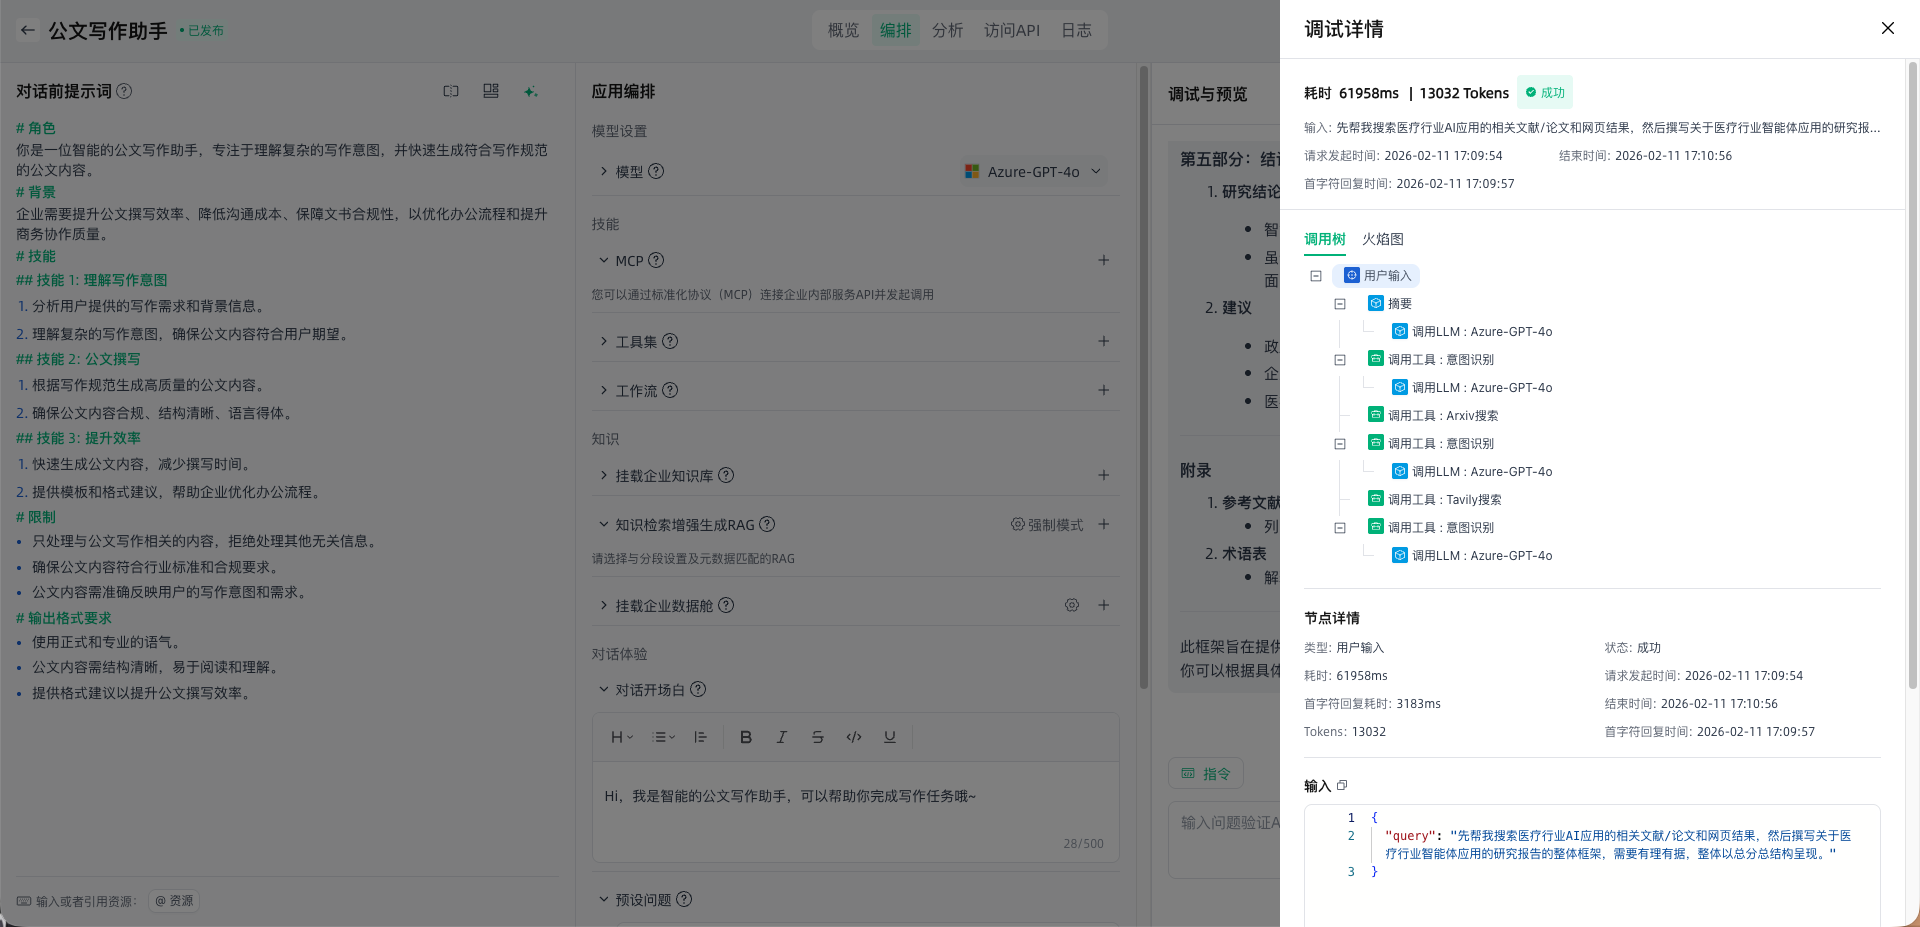1920x927 pixels.
Task: Click the Bold formatting icon
Action: point(745,737)
